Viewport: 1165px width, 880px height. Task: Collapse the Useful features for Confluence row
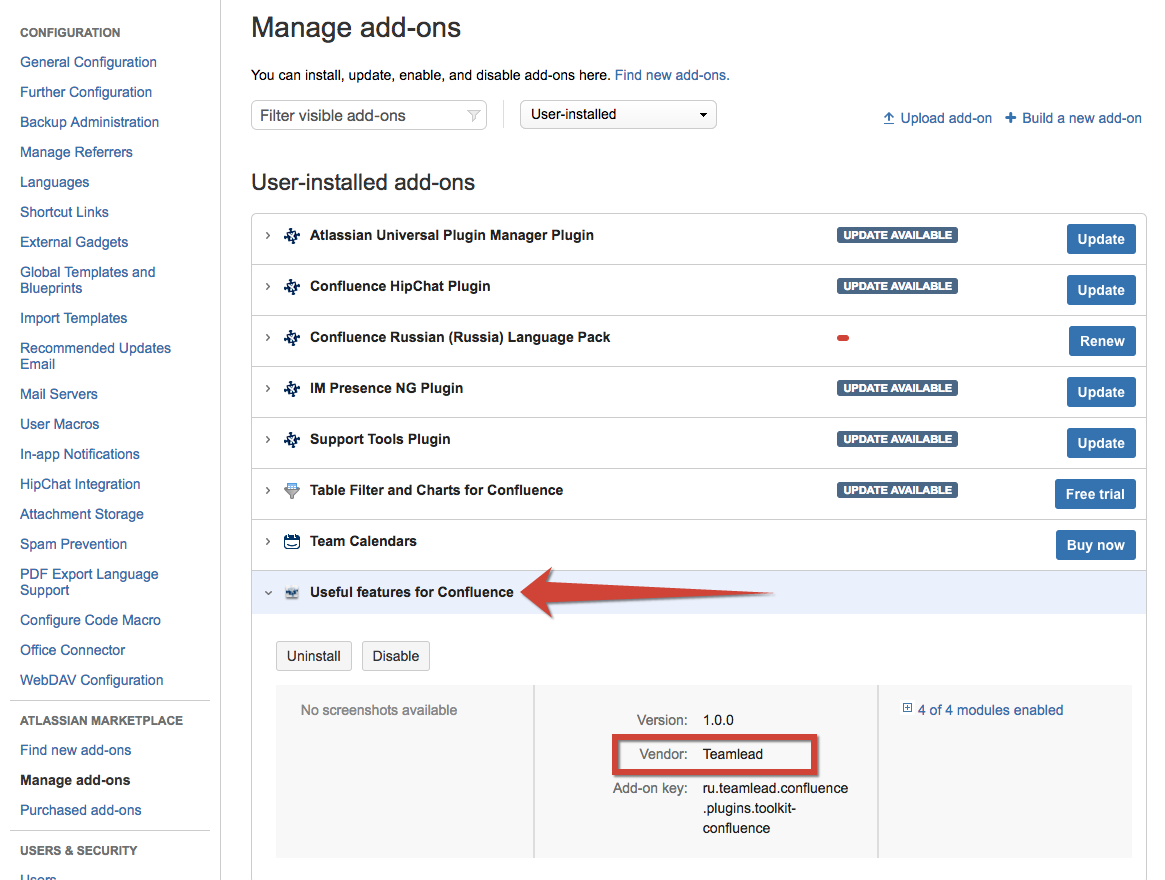click(268, 593)
